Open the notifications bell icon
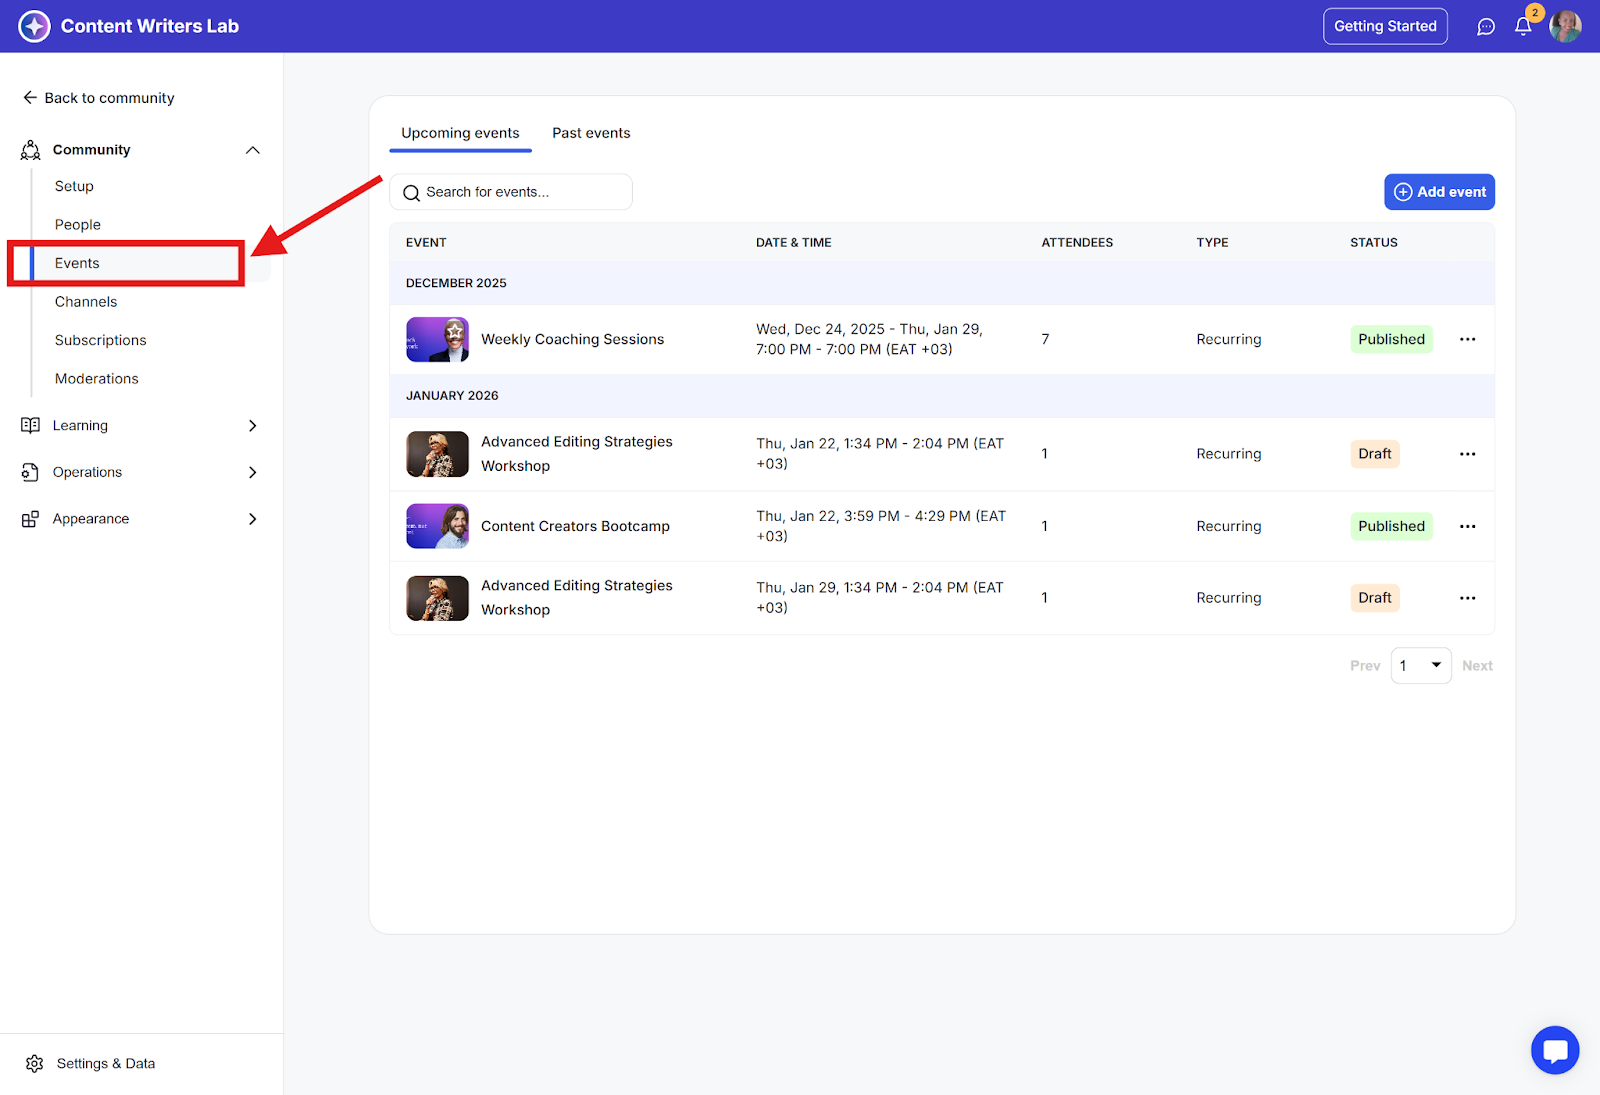Screen dimensions: 1600x1095 (1522, 27)
